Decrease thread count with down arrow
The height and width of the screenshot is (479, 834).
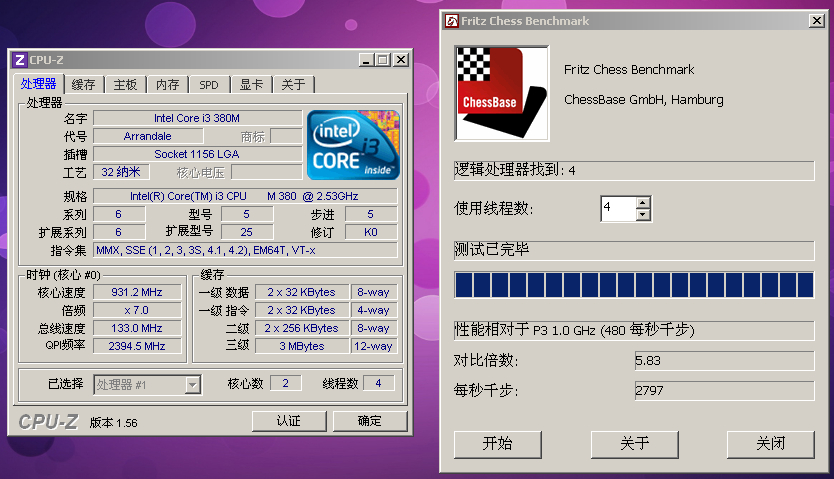pos(643,214)
